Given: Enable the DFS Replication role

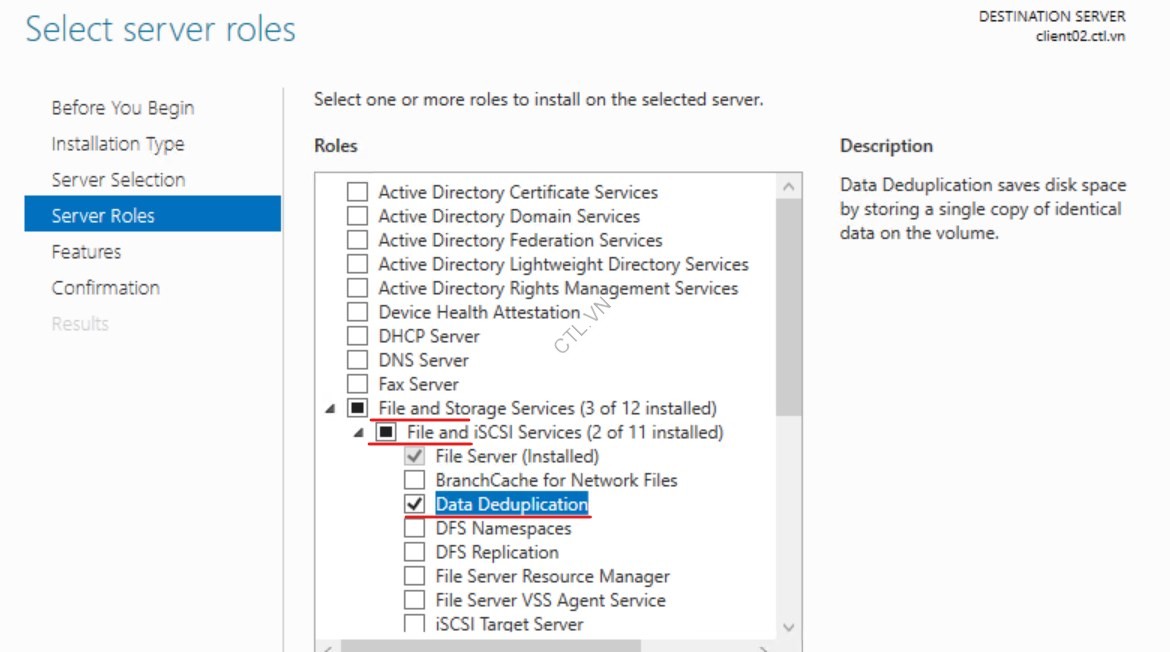Looking at the screenshot, I should 414,552.
